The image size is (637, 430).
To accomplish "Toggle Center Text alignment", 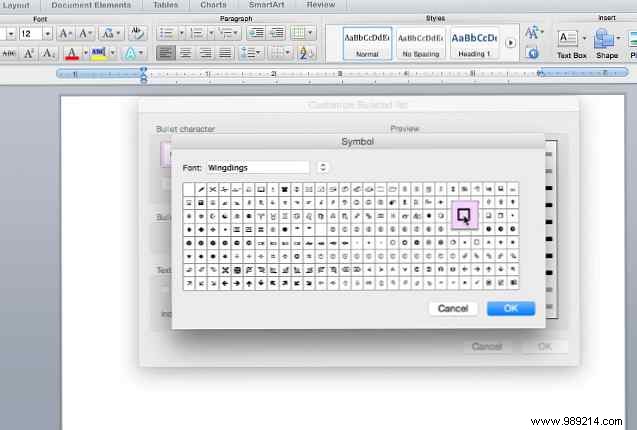I will click(186, 53).
